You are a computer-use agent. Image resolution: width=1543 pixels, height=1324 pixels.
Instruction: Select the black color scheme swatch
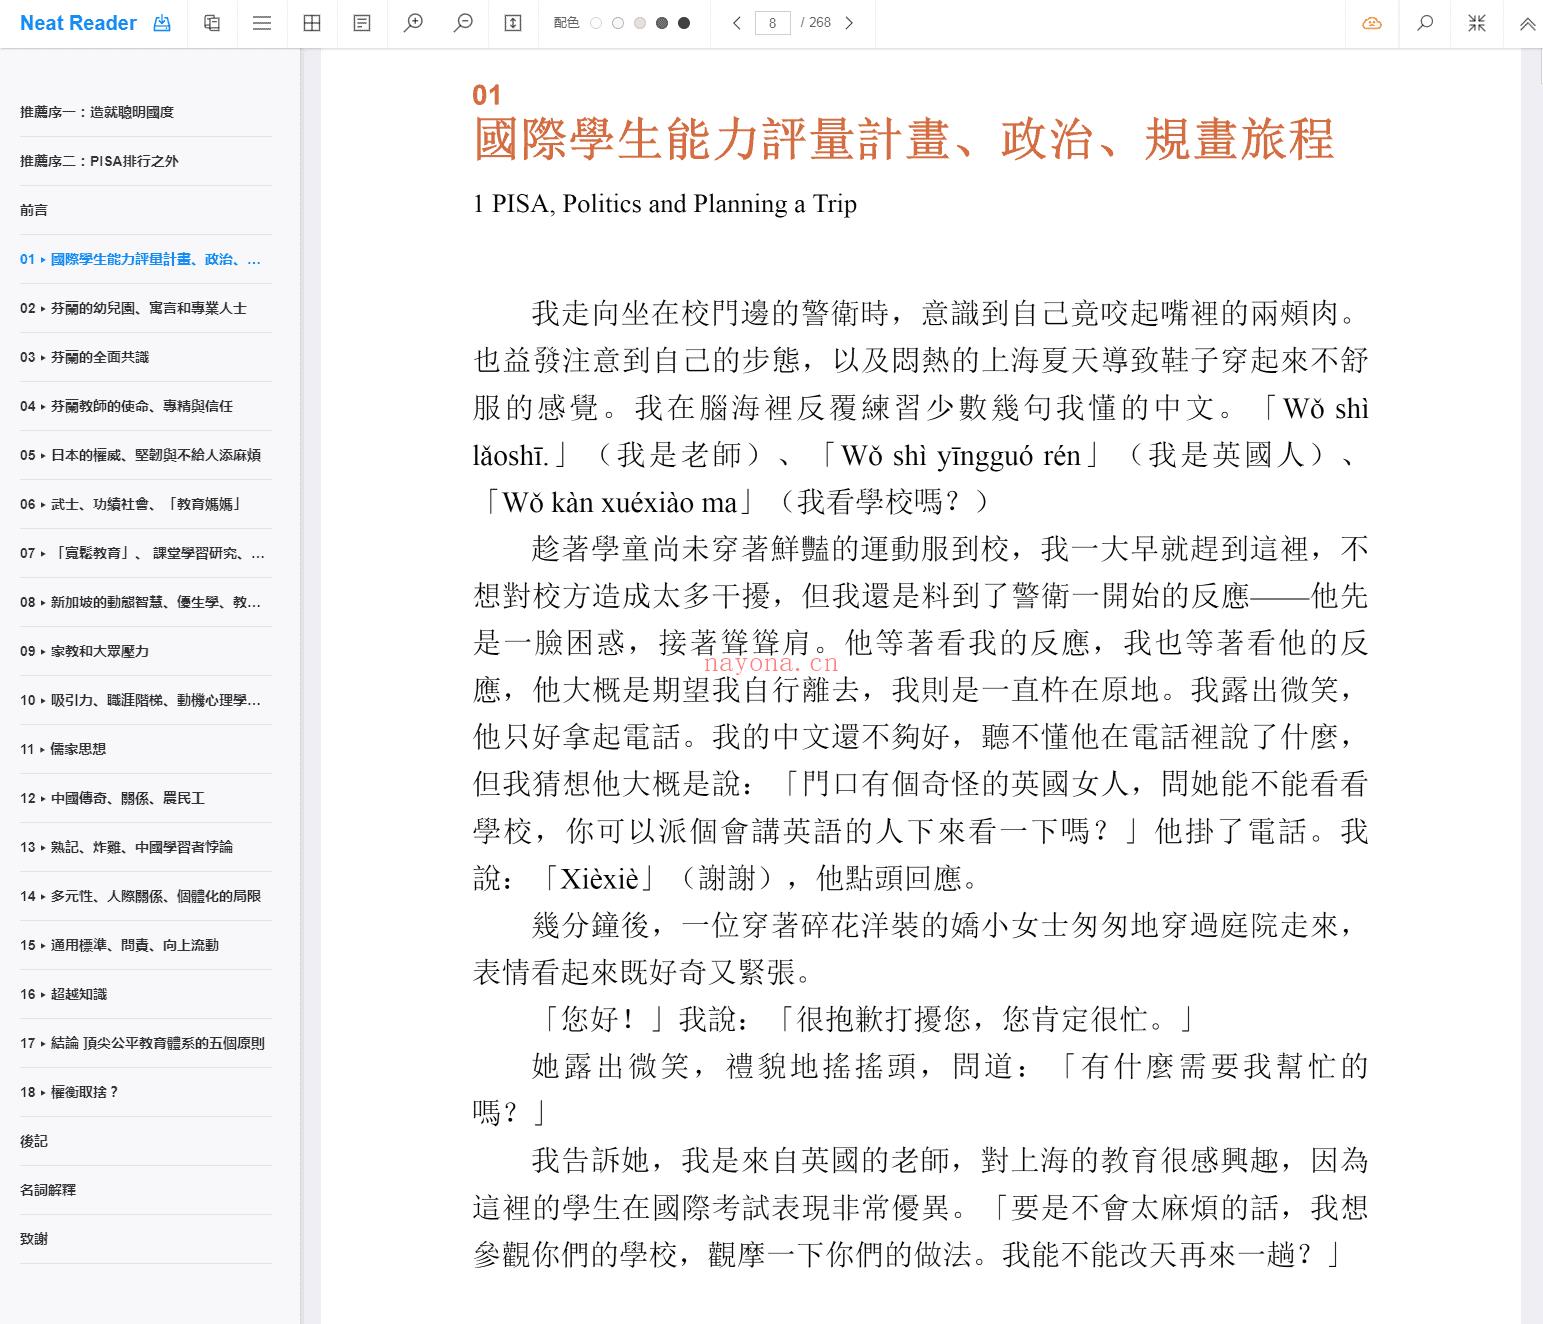tap(684, 23)
